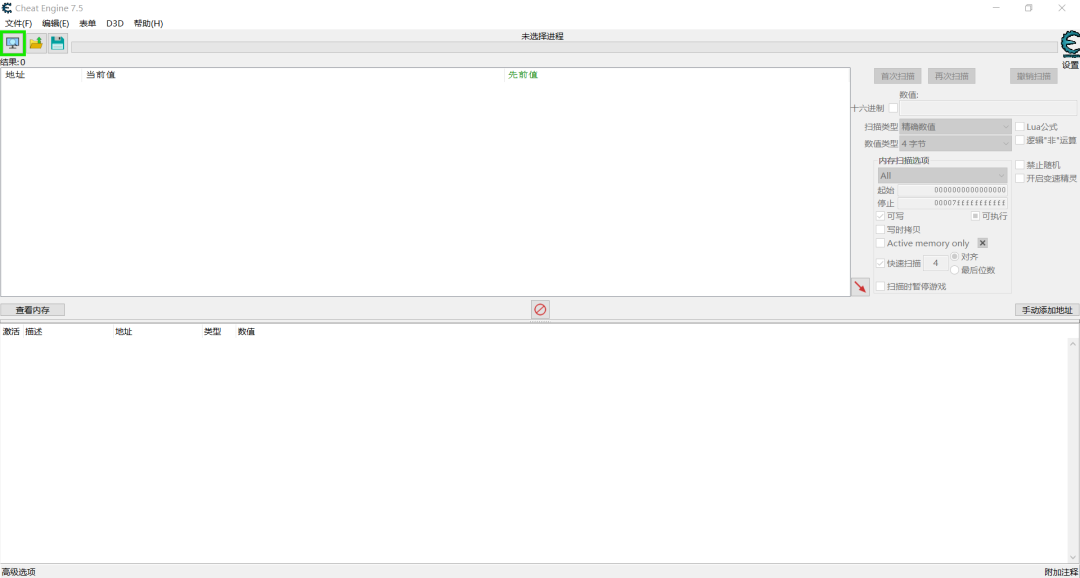The width and height of the screenshot is (1080, 578).
Task: Expand the memory region All dropdown
Action: tap(943, 176)
